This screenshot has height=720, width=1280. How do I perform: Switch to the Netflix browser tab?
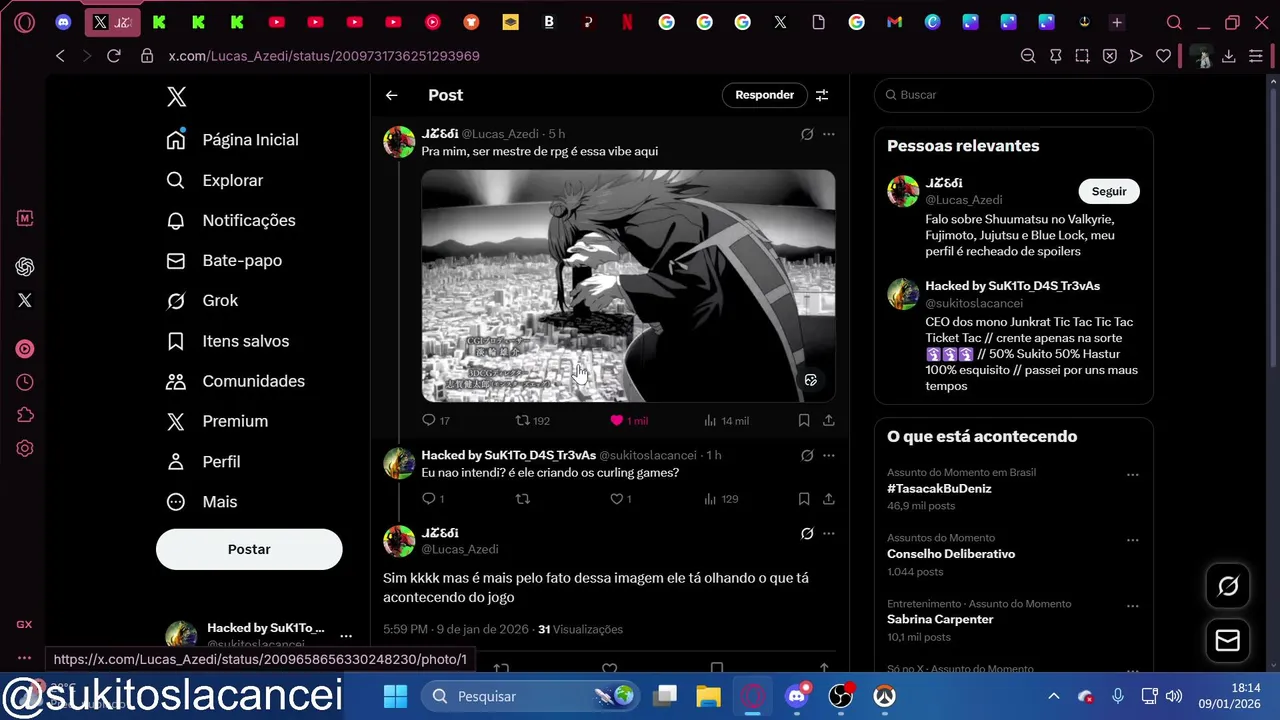627,22
